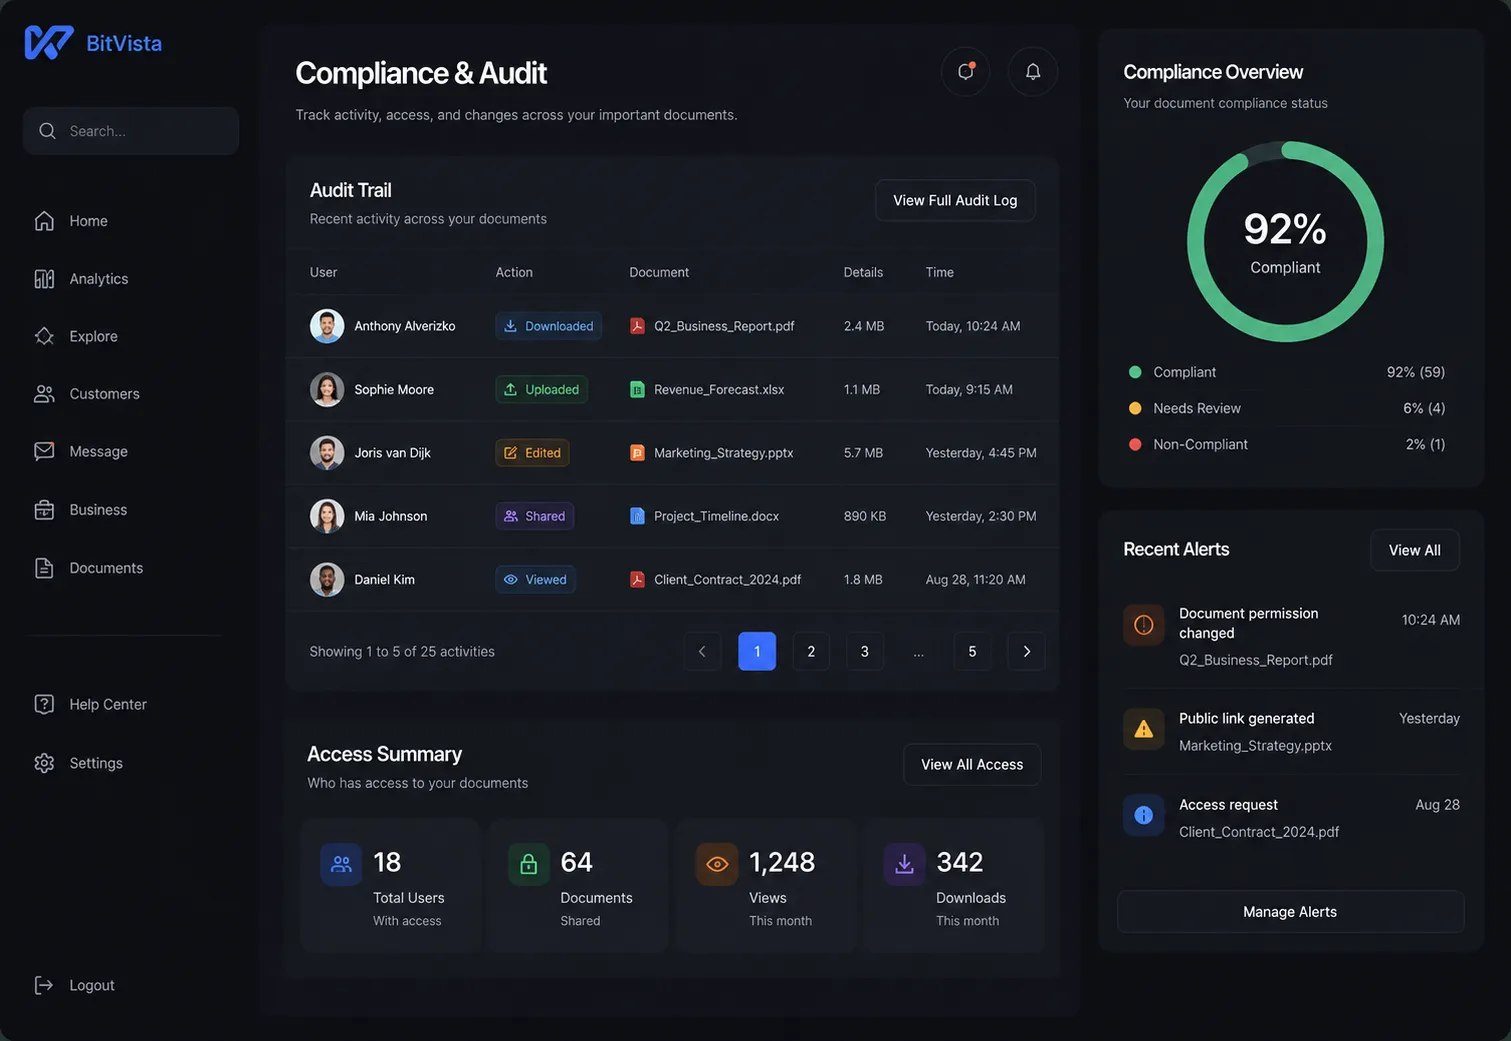Go to next page with right chevron

1027,652
